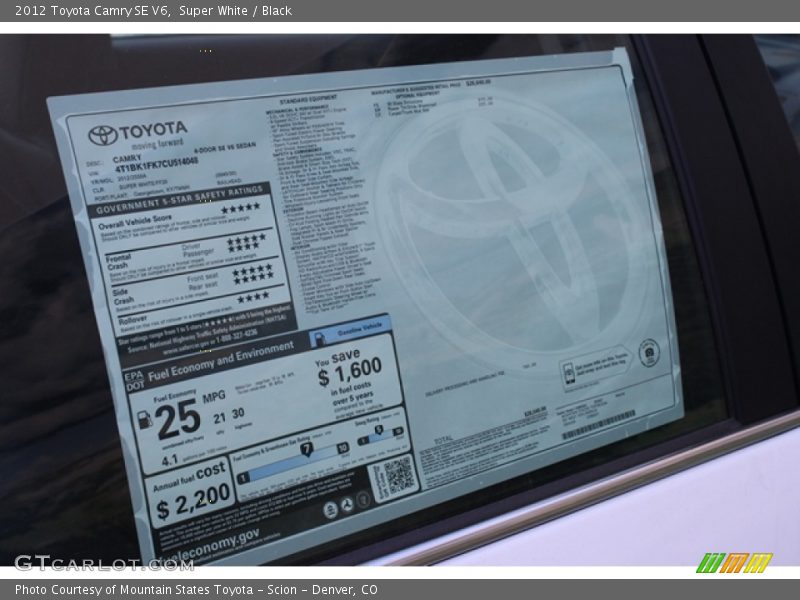Click the NHTSA phone number 1-888-327-4236
Viewport: 800px width, 600px height.
point(231,338)
